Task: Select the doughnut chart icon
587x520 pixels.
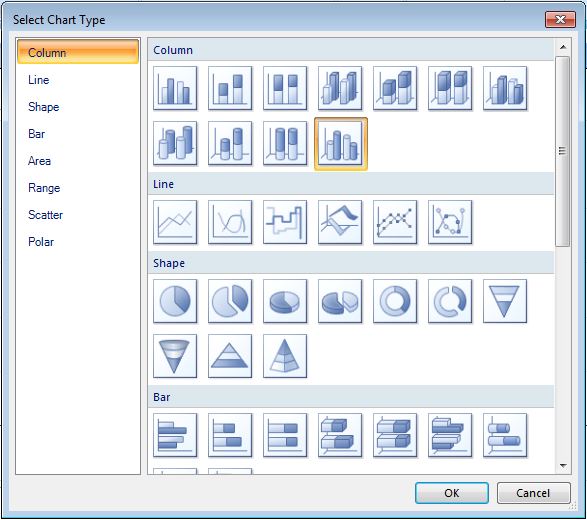Action: [395, 301]
